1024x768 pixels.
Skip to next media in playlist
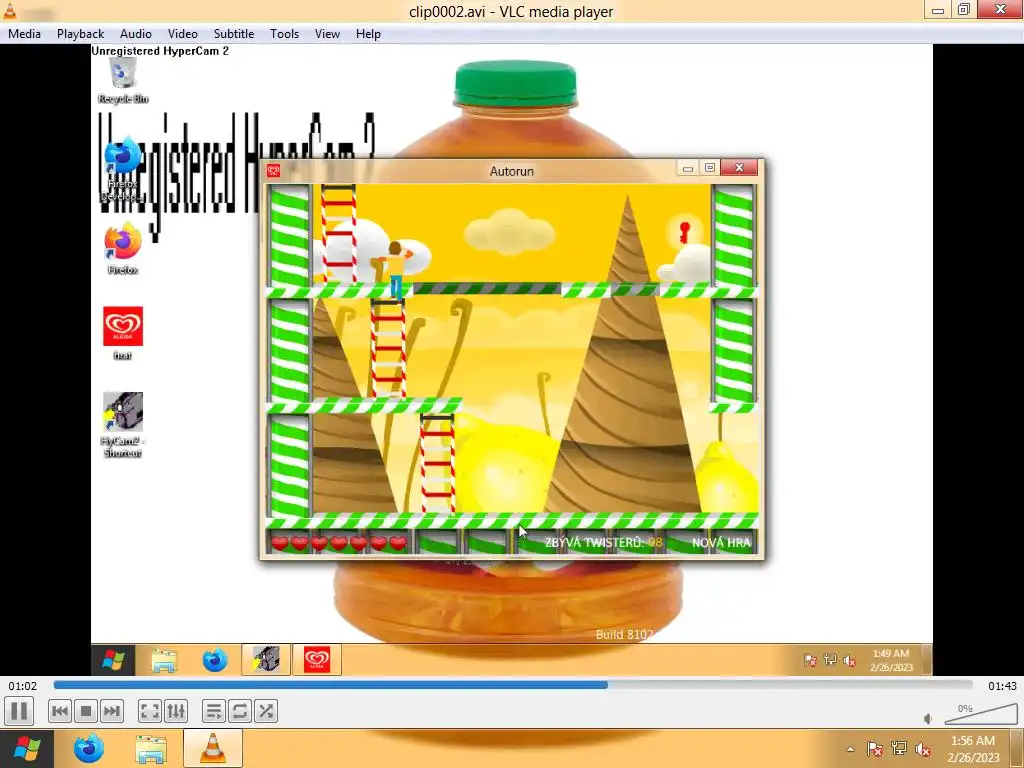112,711
